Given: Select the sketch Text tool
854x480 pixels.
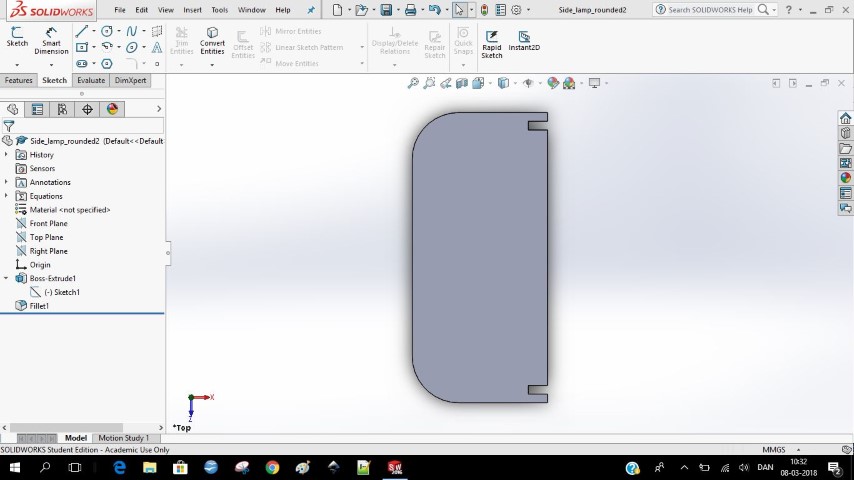Looking at the screenshot, I should coord(157,47).
